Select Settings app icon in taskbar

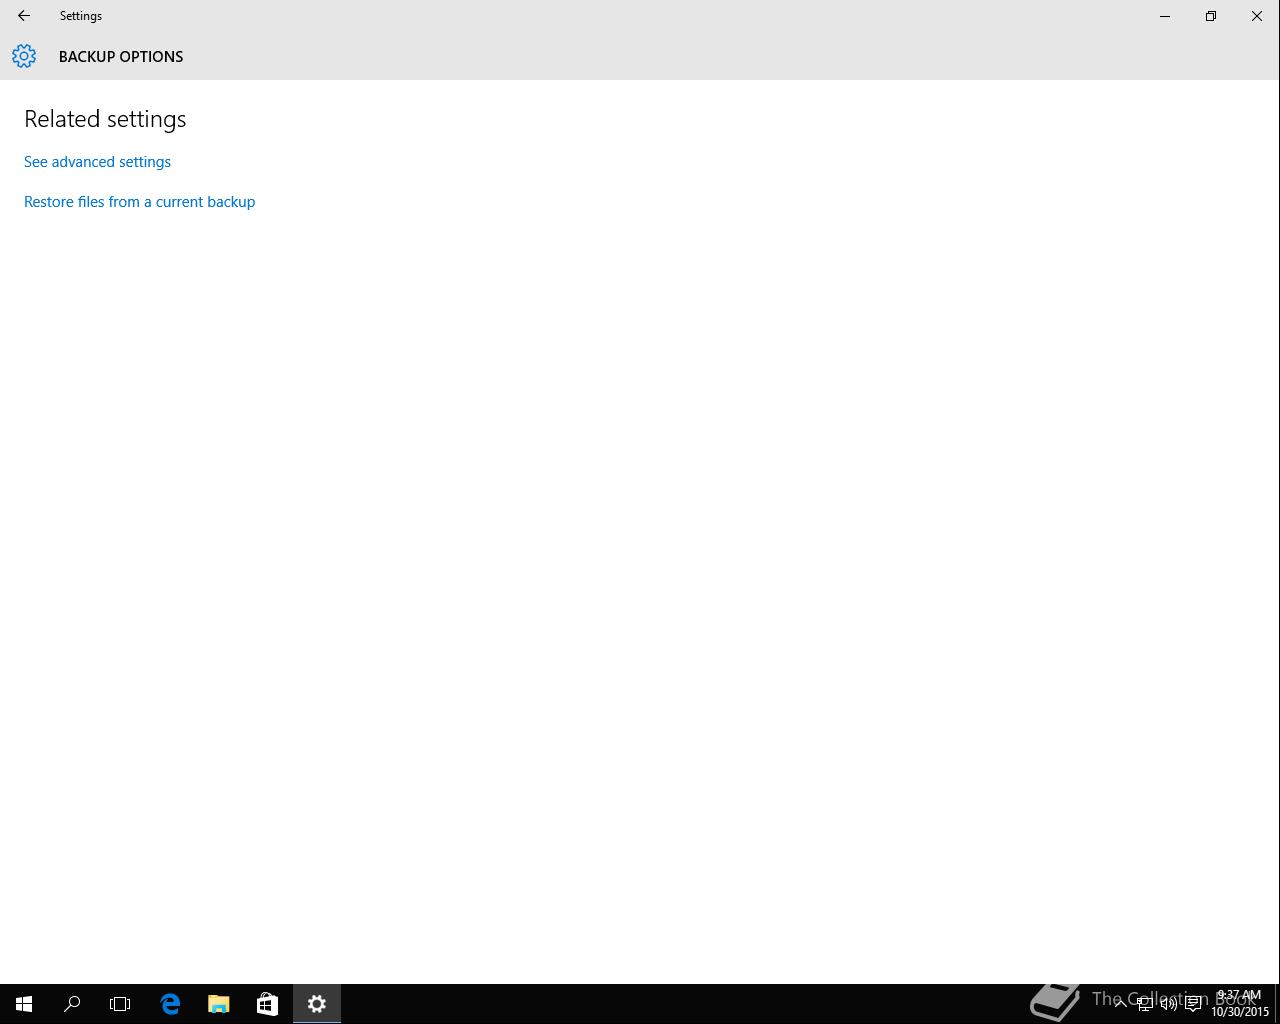pyautogui.click(x=317, y=1004)
